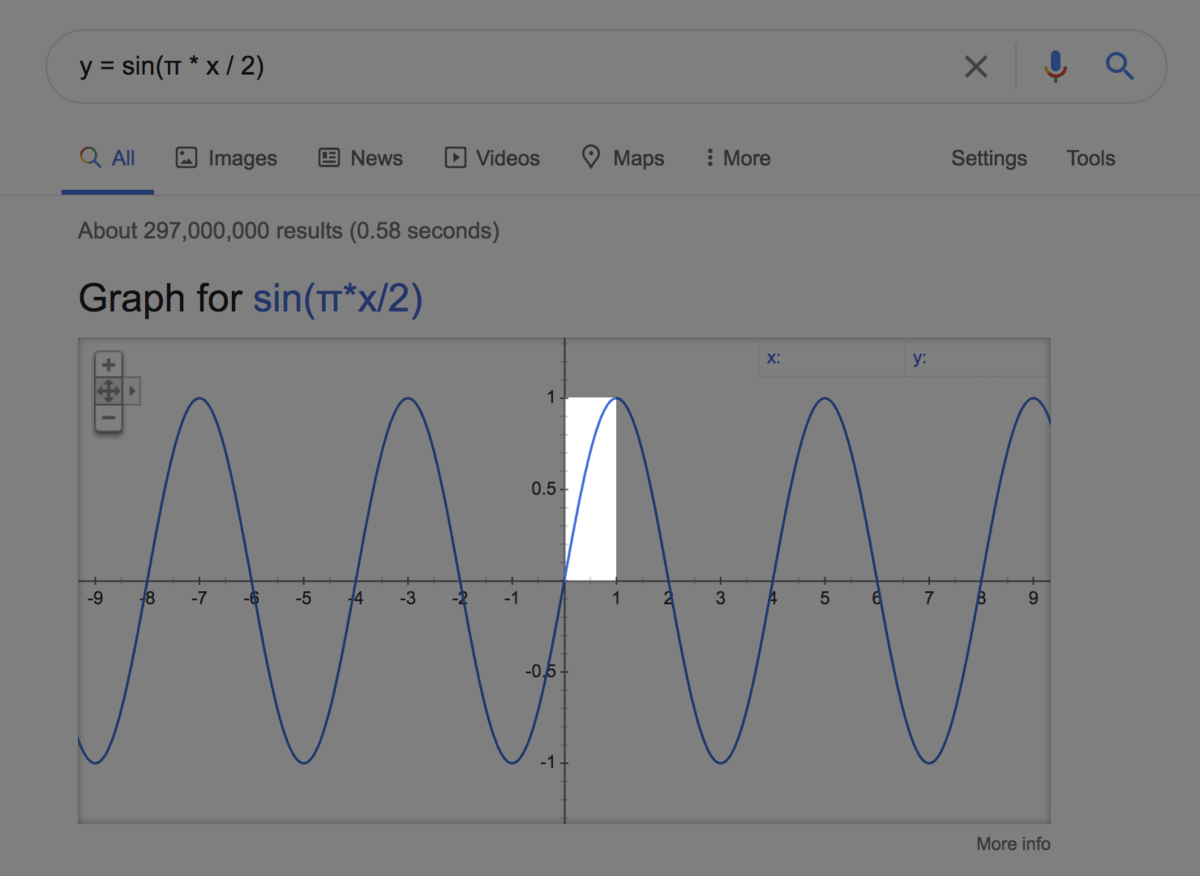This screenshot has height=876, width=1200.
Task: Zoom out of the graph with minus
Action: coord(108,418)
